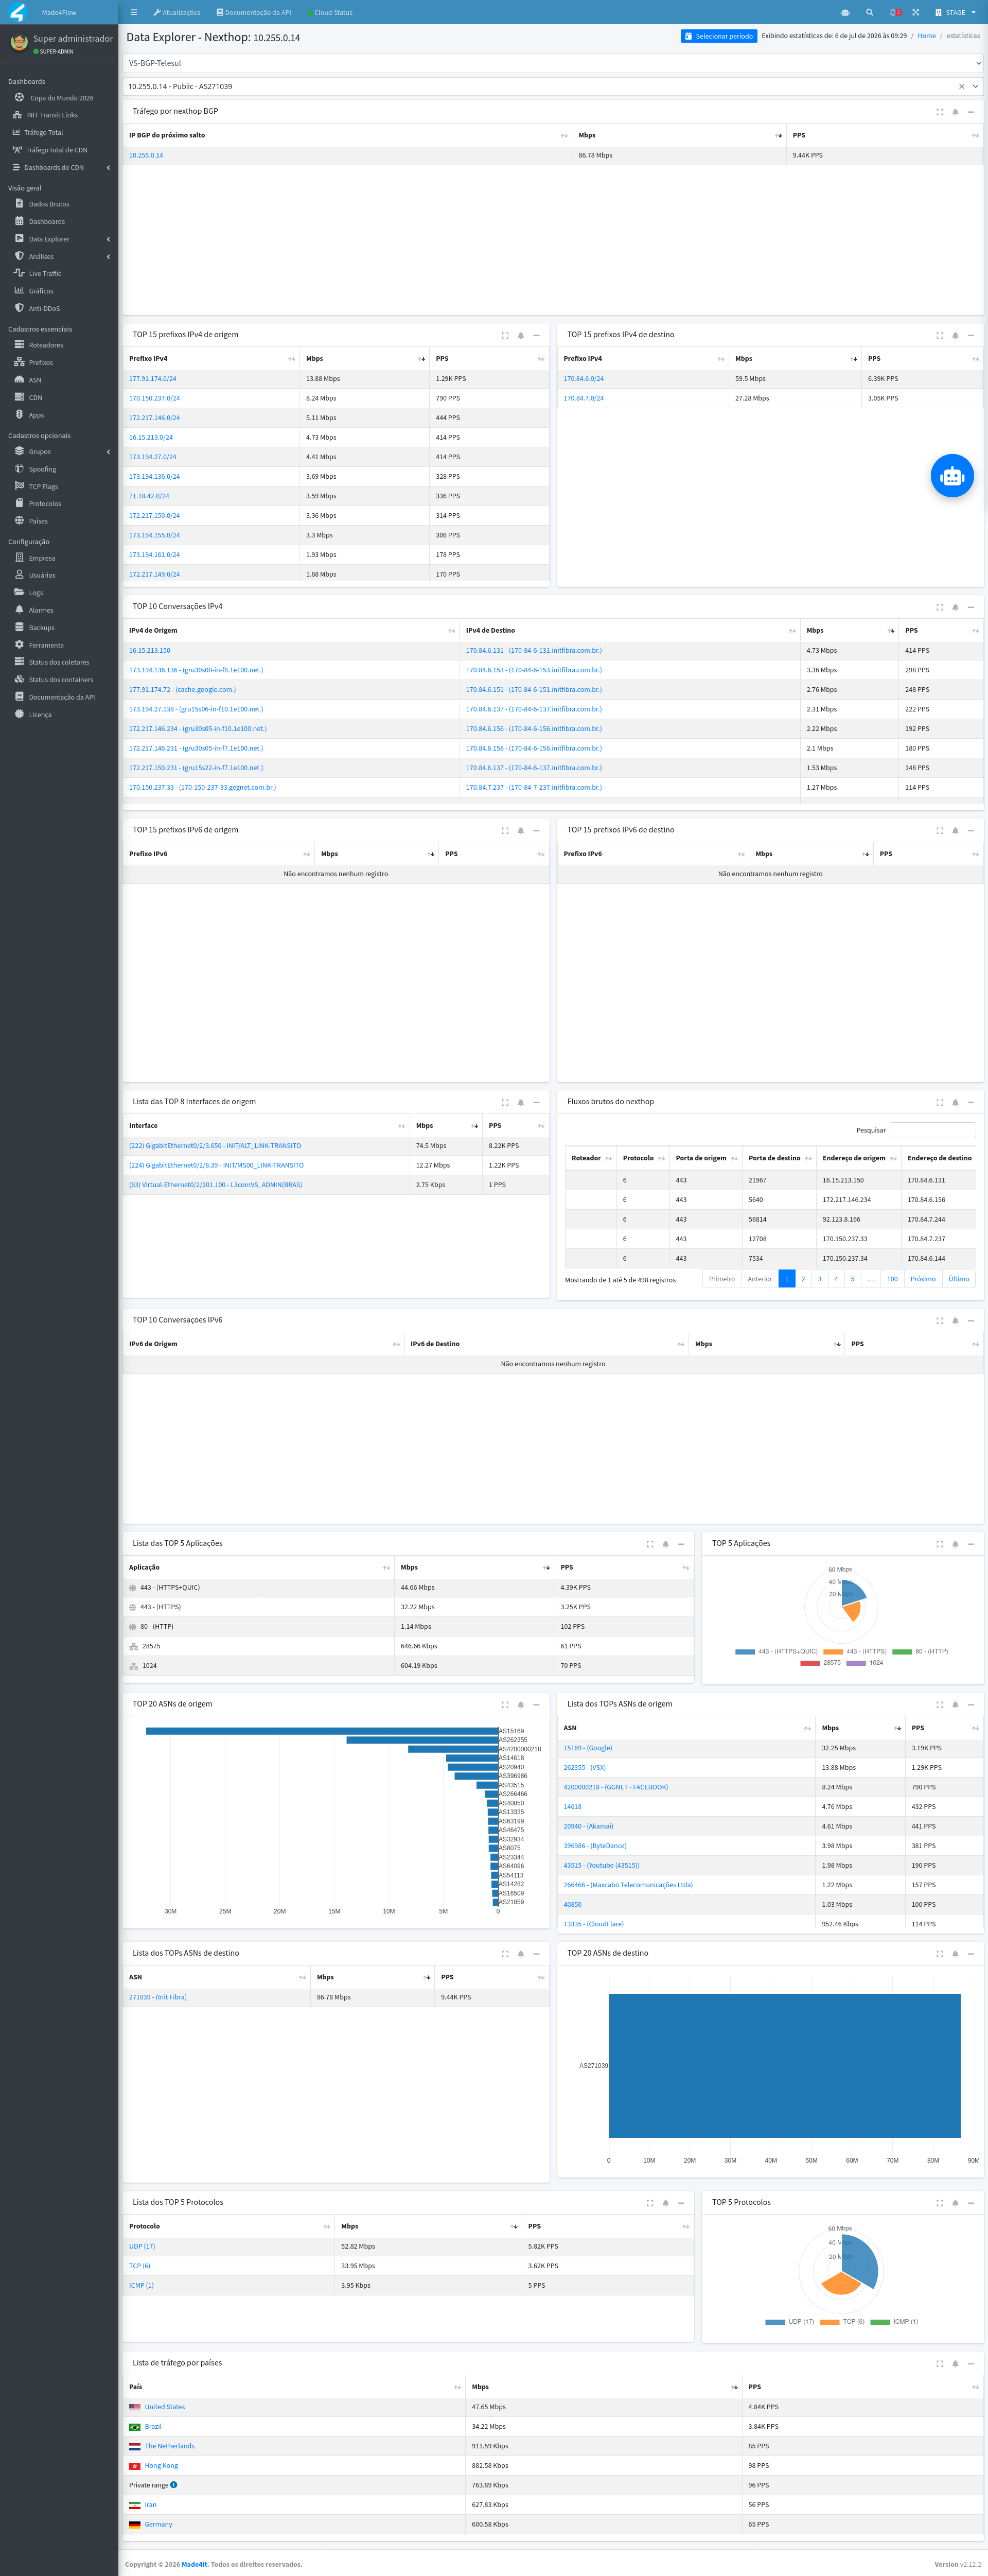Collapse the TOP 20 ASNs de origem panel
988x2576 pixels.
tap(536, 1704)
